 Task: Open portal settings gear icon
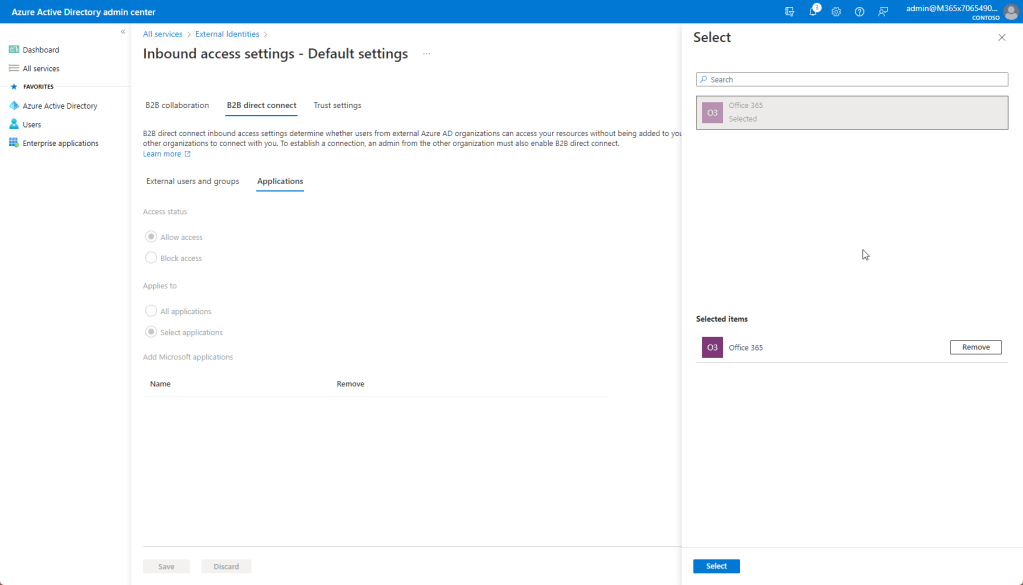tap(836, 11)
